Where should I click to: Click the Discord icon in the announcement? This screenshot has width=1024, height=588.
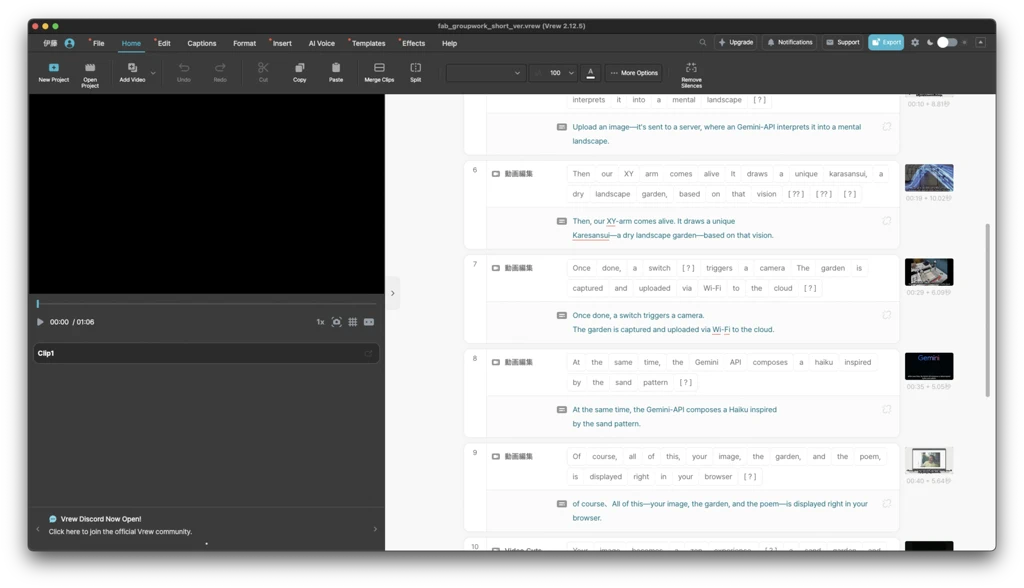pos(53,519)
